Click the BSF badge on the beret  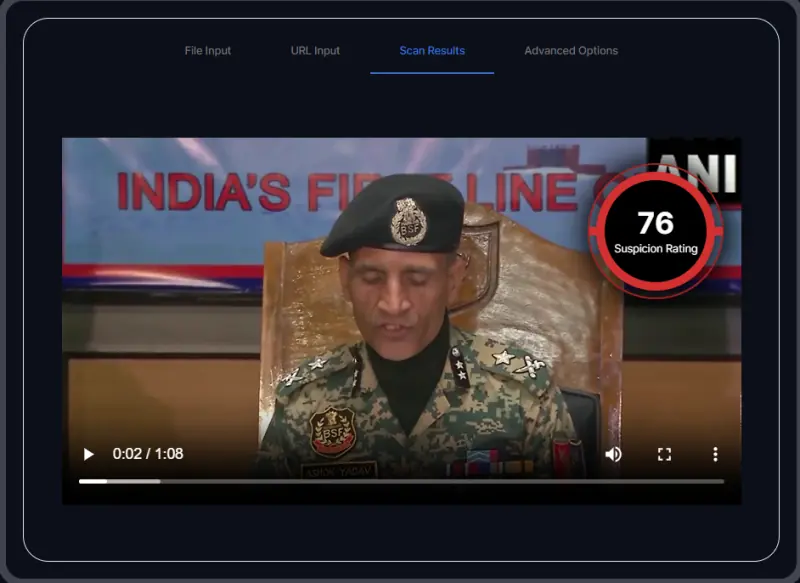tap(407, 220)
